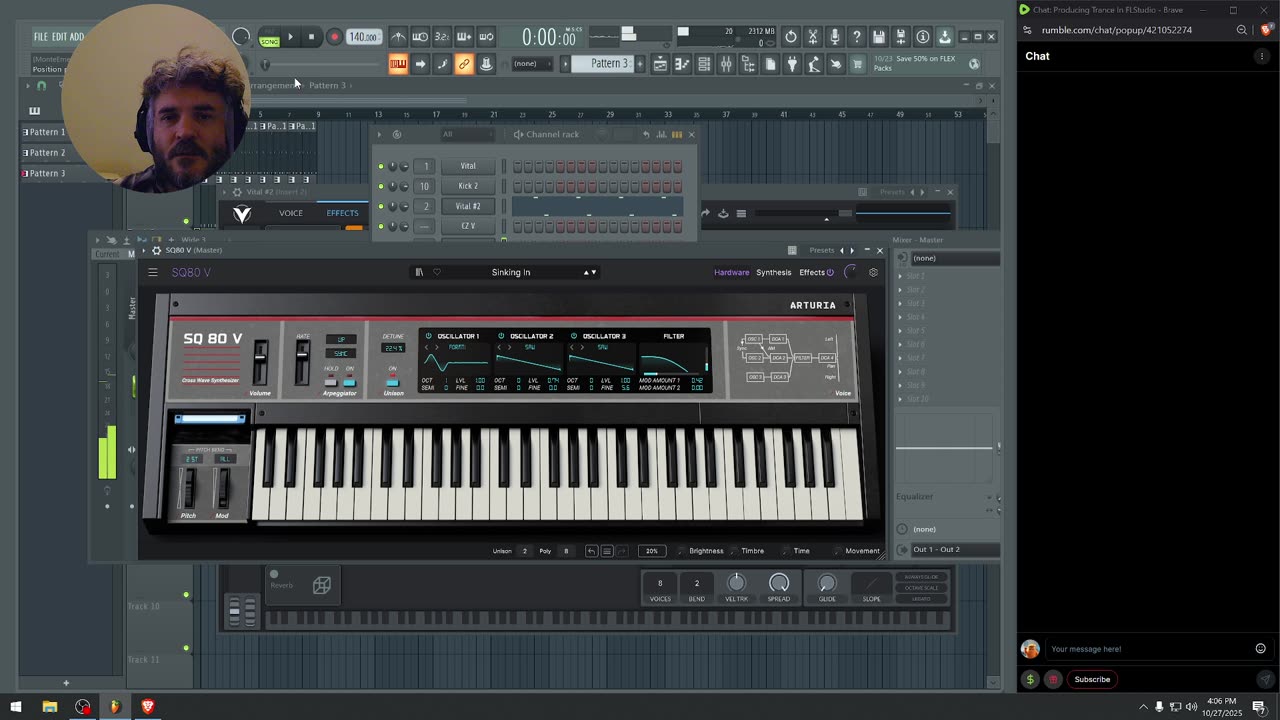Select the Vital #2 channel button
The width and height of the screenshot is (1280, 720).
pos(468,206)
